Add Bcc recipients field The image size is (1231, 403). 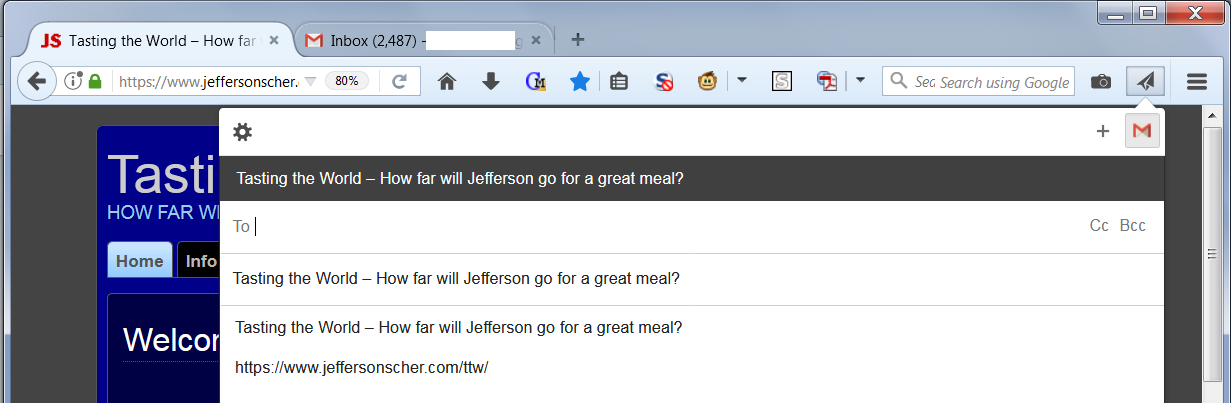[1133, 226]
